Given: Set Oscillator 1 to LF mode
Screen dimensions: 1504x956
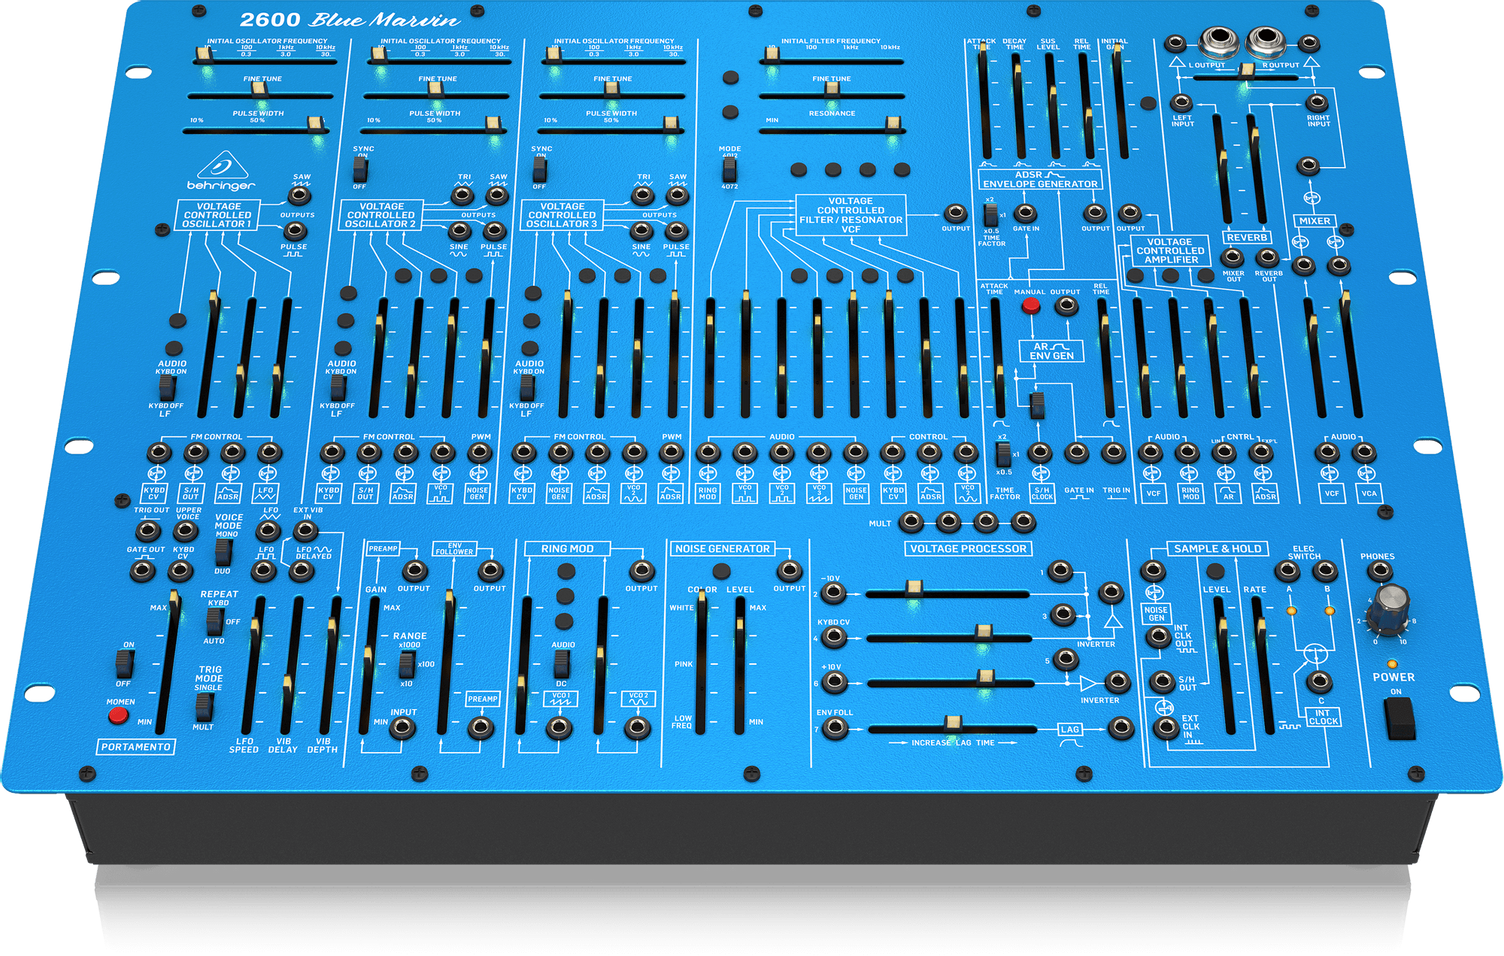Looking at the screenshot, I should [167, 388].
